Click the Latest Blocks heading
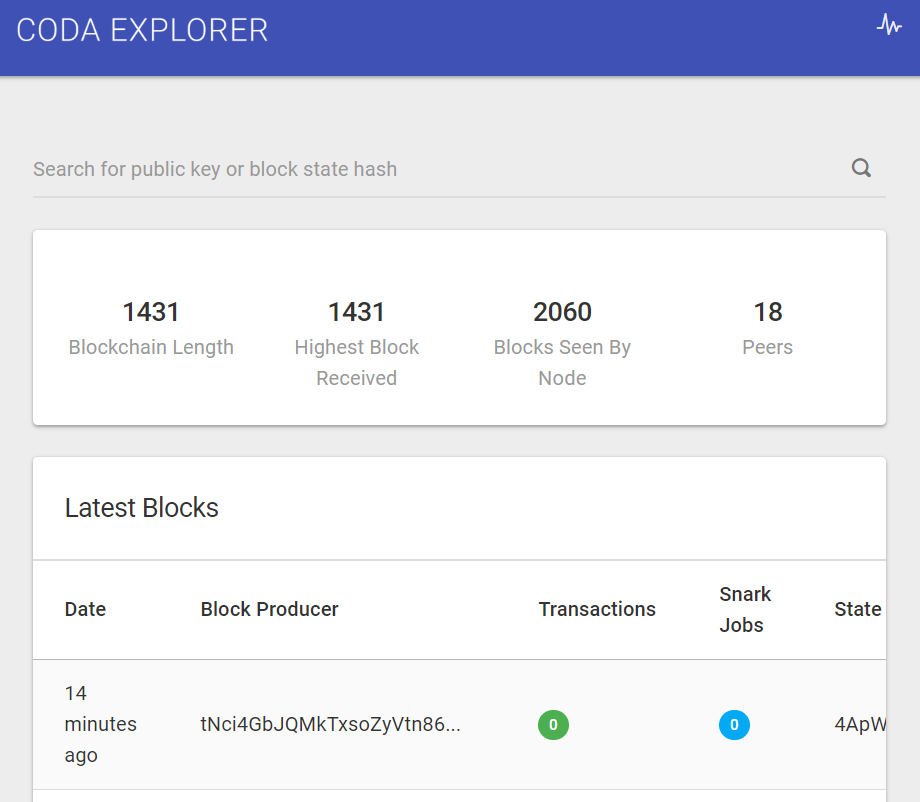The image size is (920, 802). [x=142, y=508]
